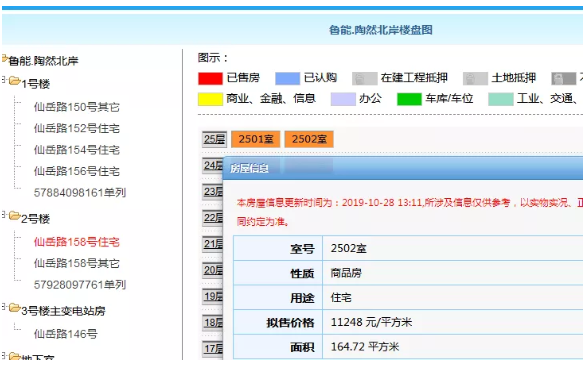Click the red 已售房 legend swatch

[x=210, y=78]
